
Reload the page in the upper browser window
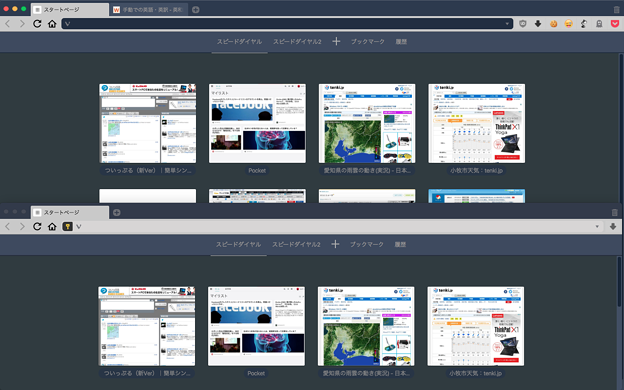click(x=37, y=24)
